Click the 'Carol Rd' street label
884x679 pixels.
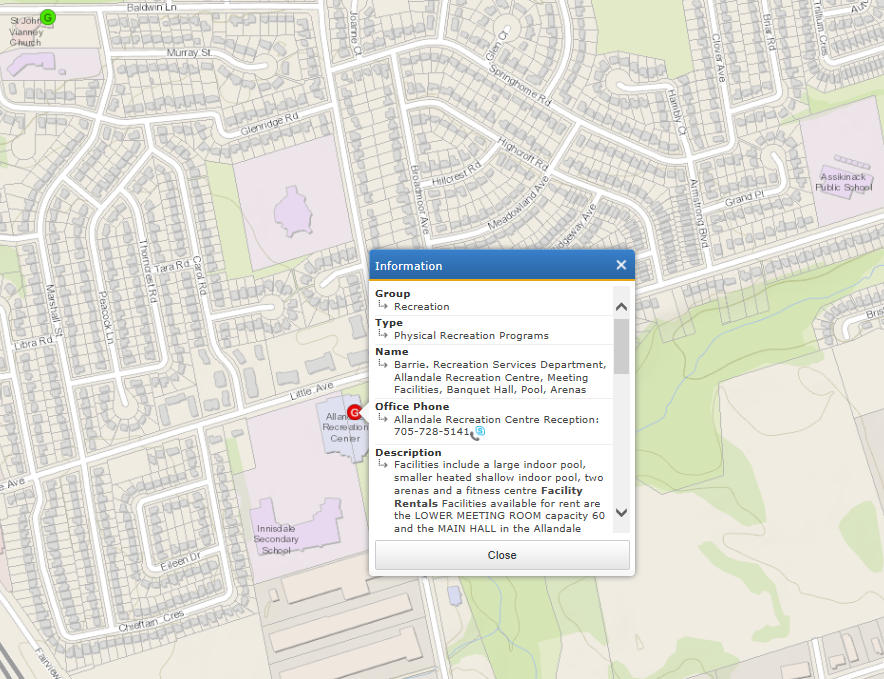point(200,276)
